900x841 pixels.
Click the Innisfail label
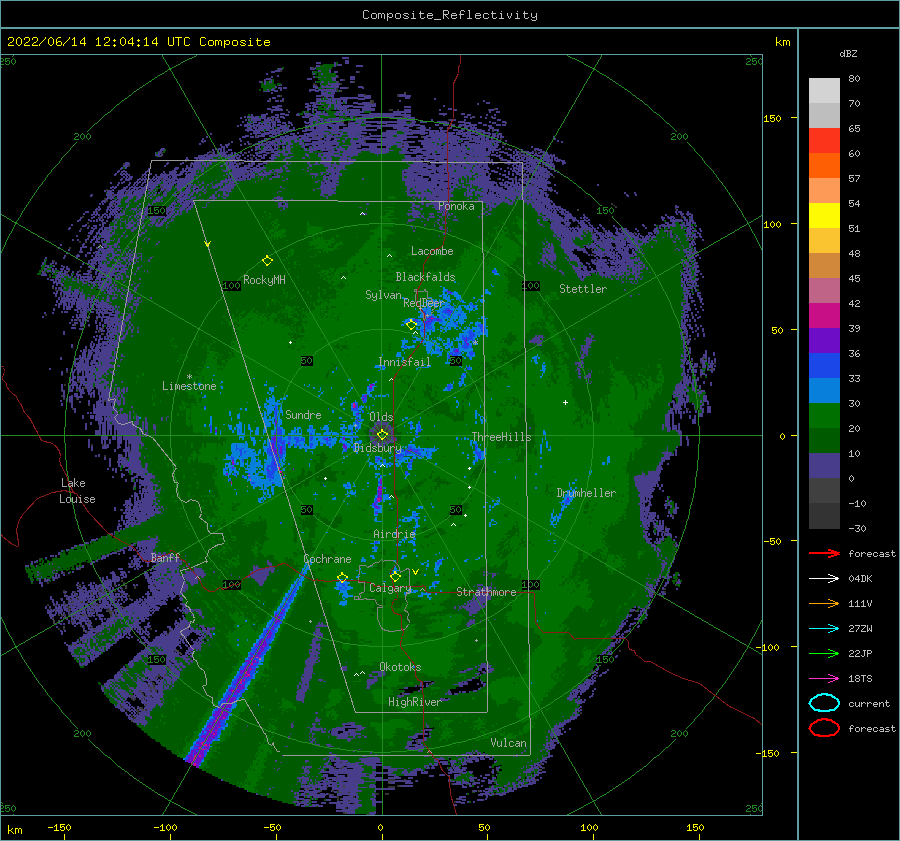pos(404,362)
